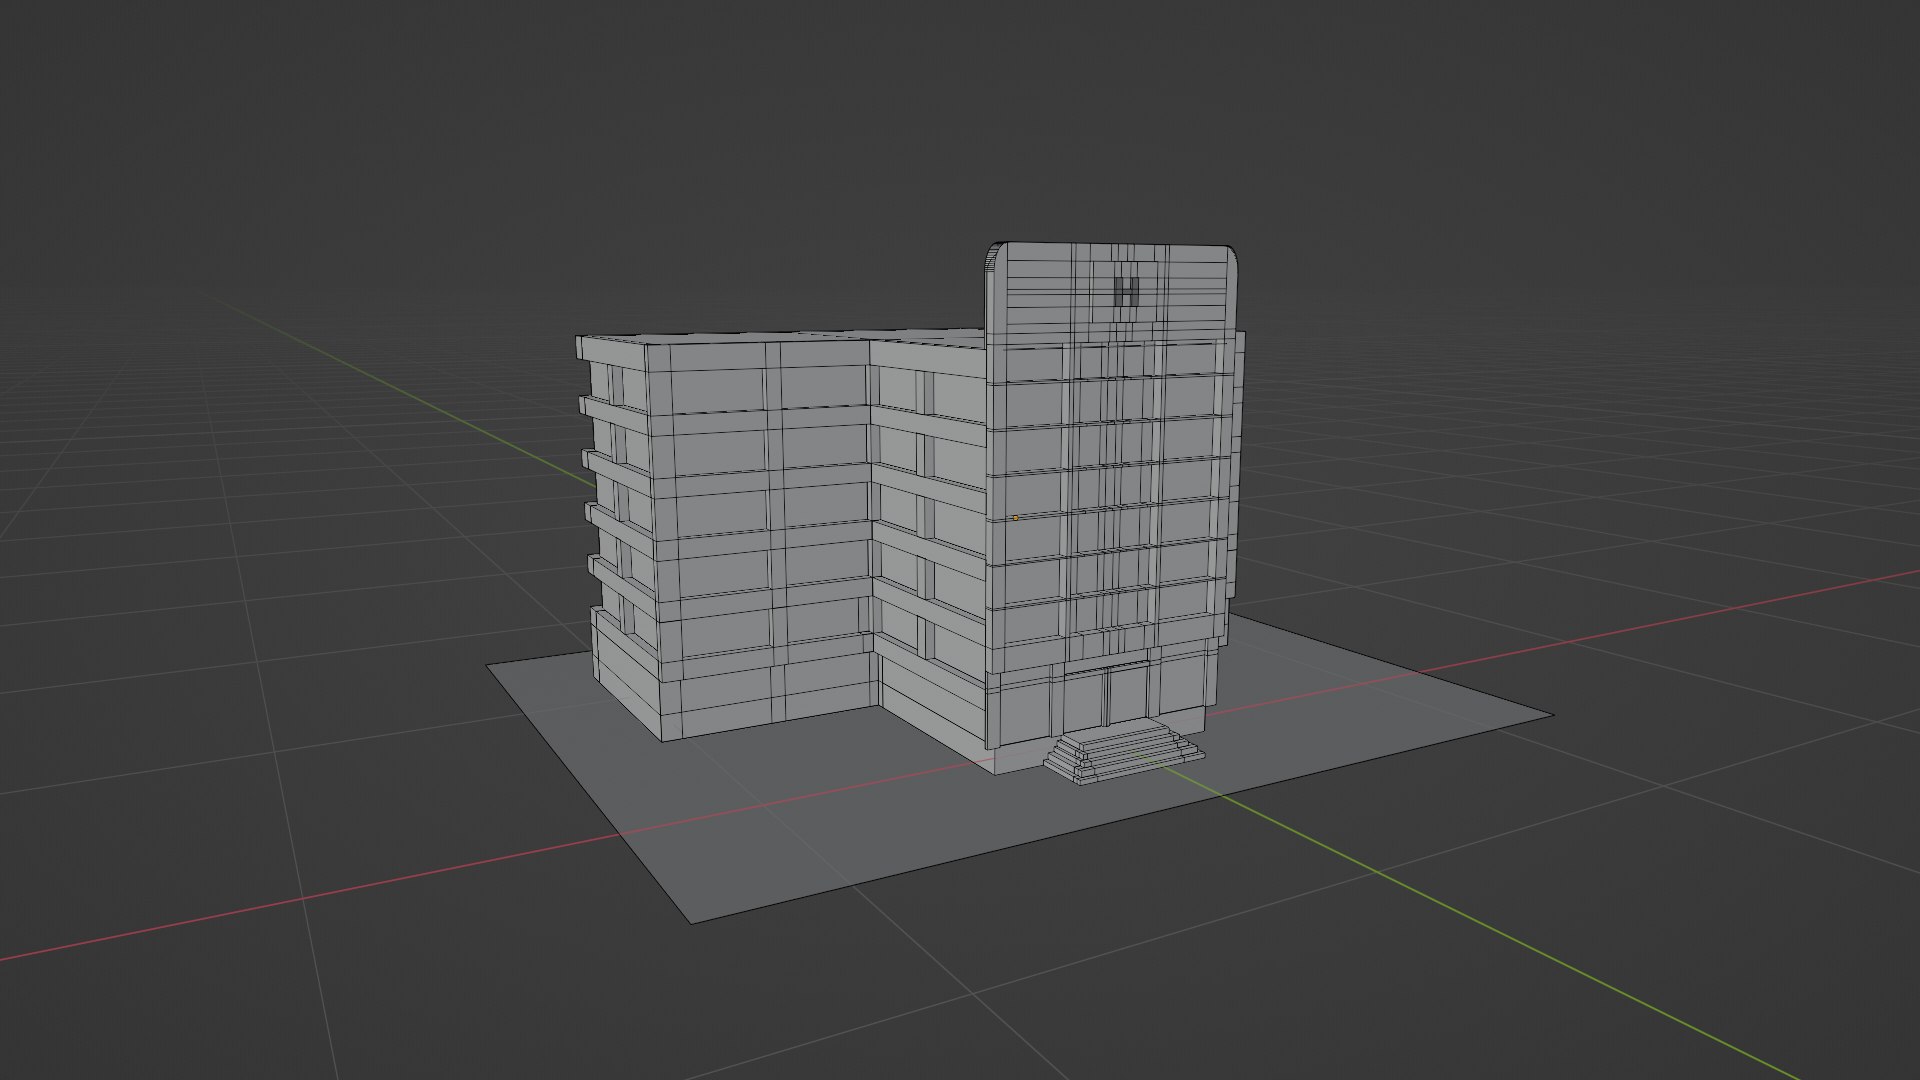
Task: Click the orange object origin dot
Action: (1015, 518)
